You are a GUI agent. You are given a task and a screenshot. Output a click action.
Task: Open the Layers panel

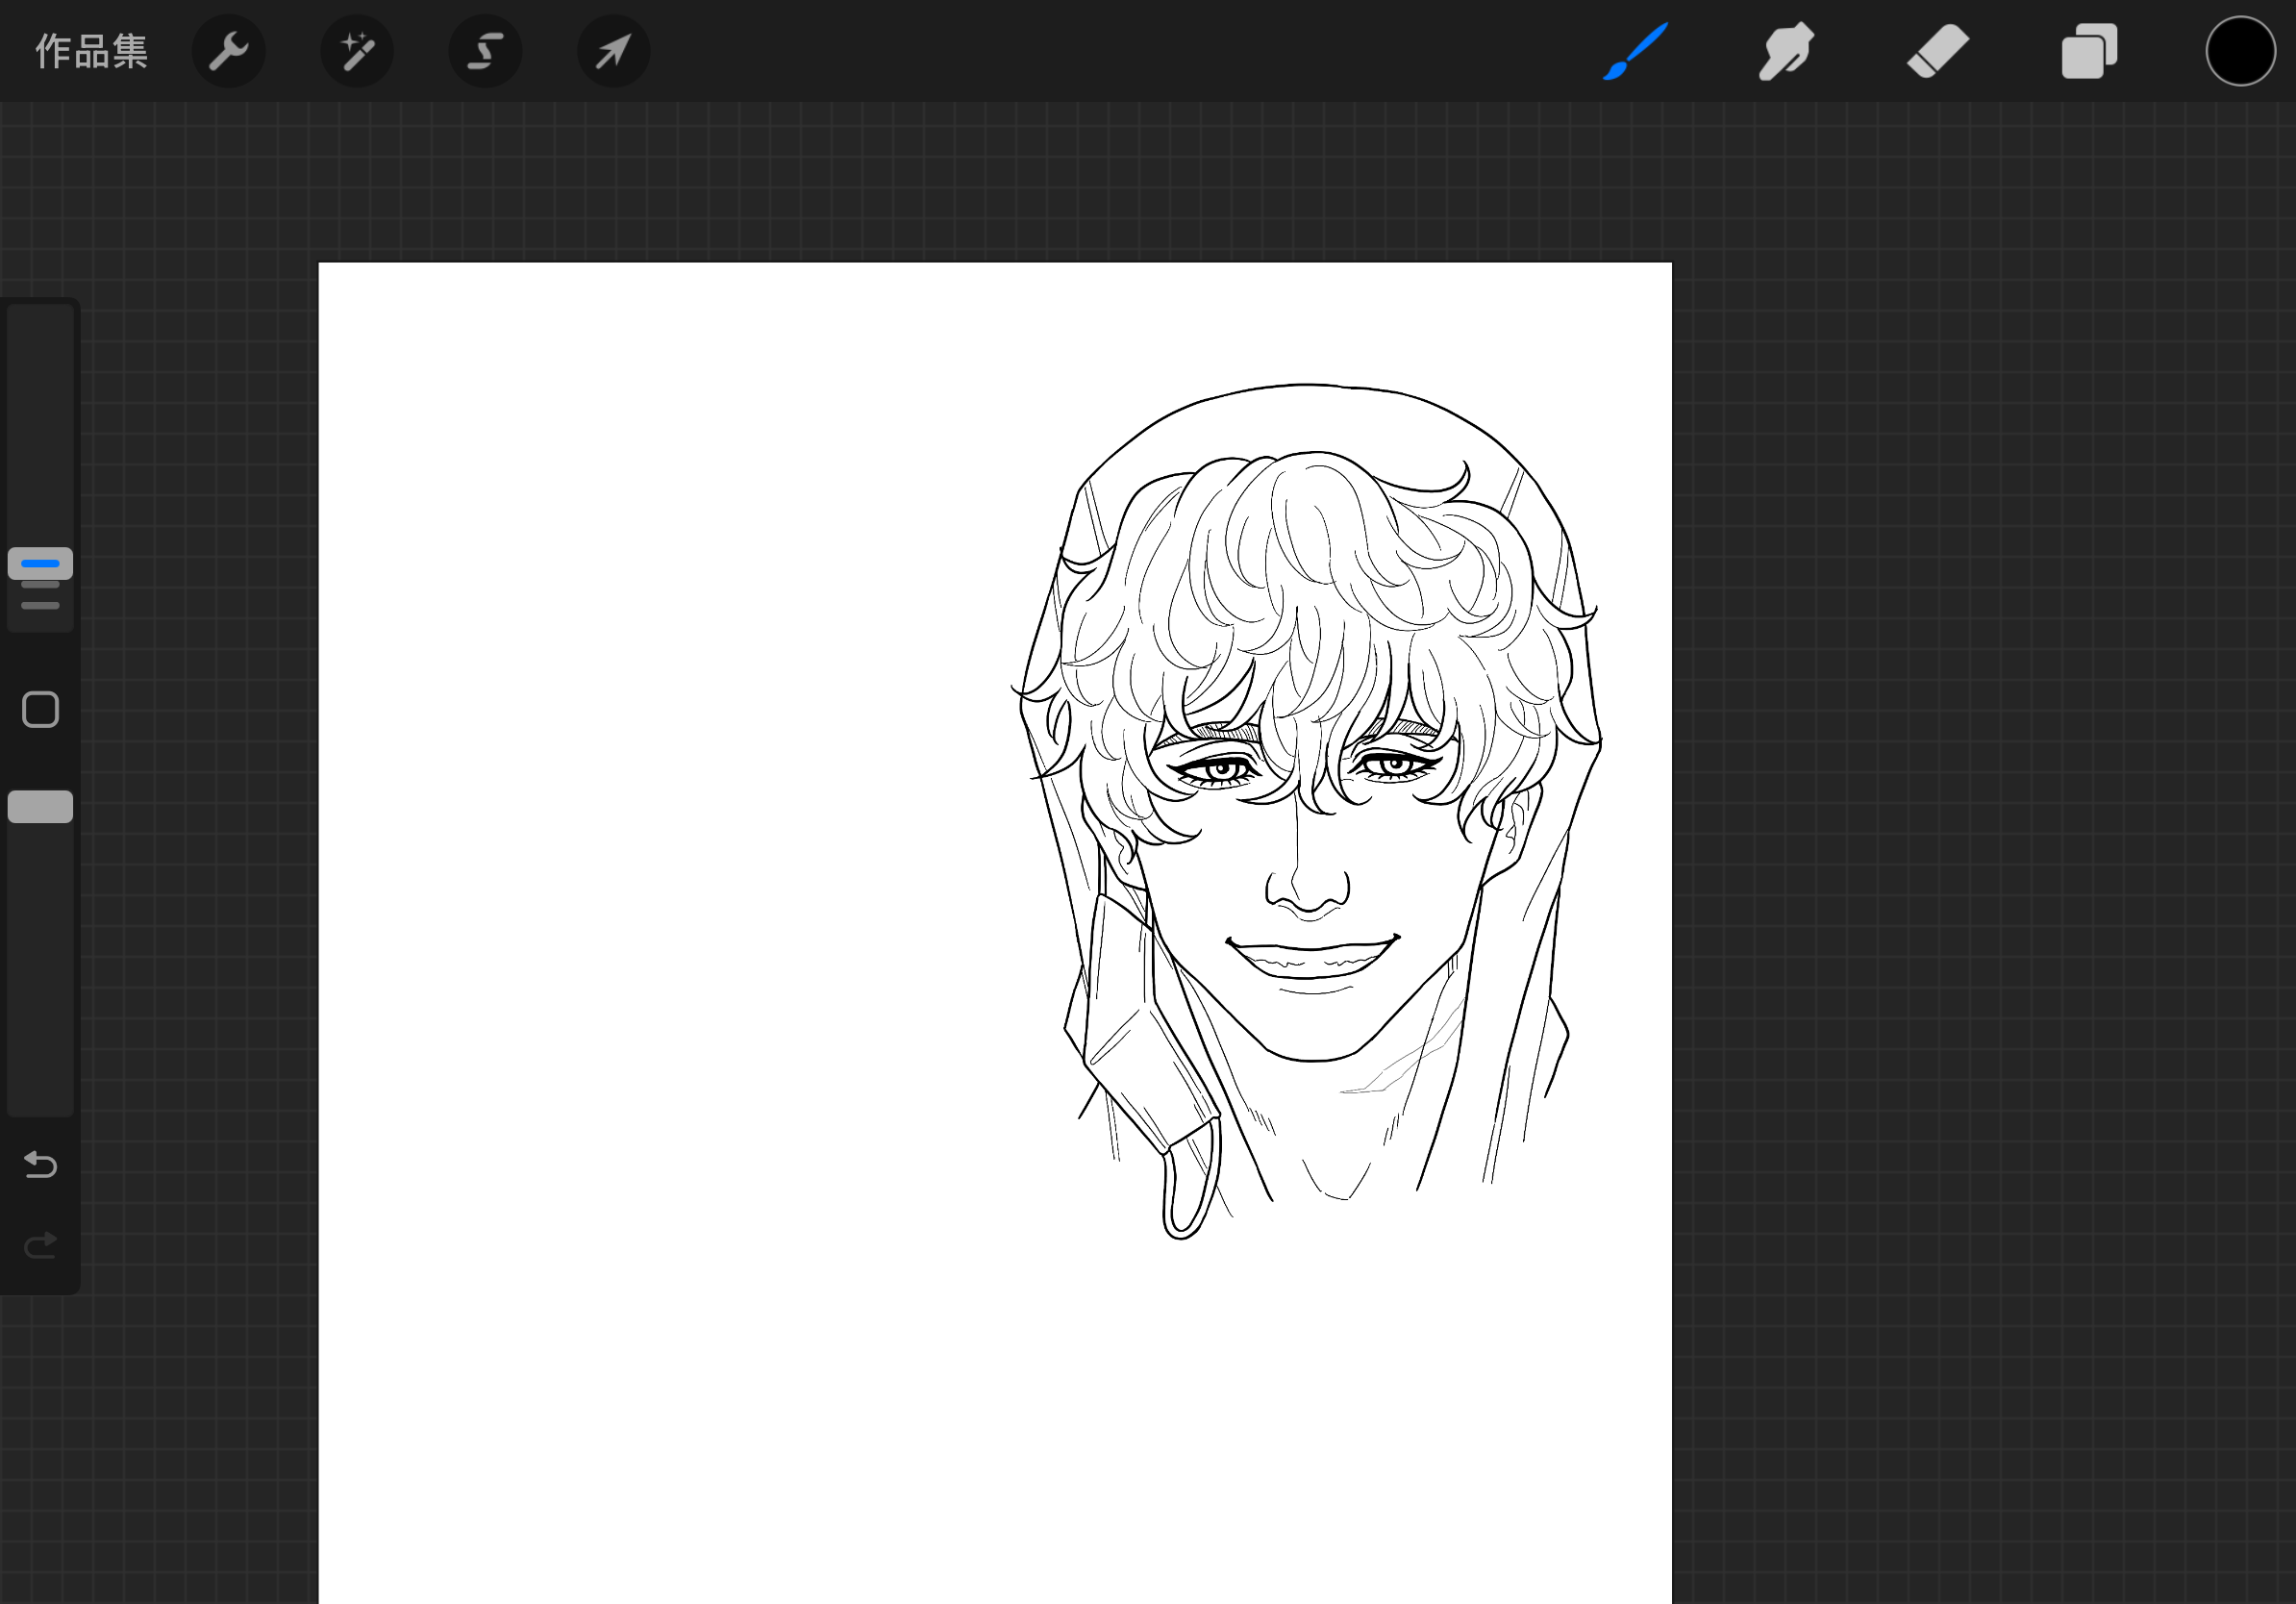pyautogui.click(x=2089, y=51)
